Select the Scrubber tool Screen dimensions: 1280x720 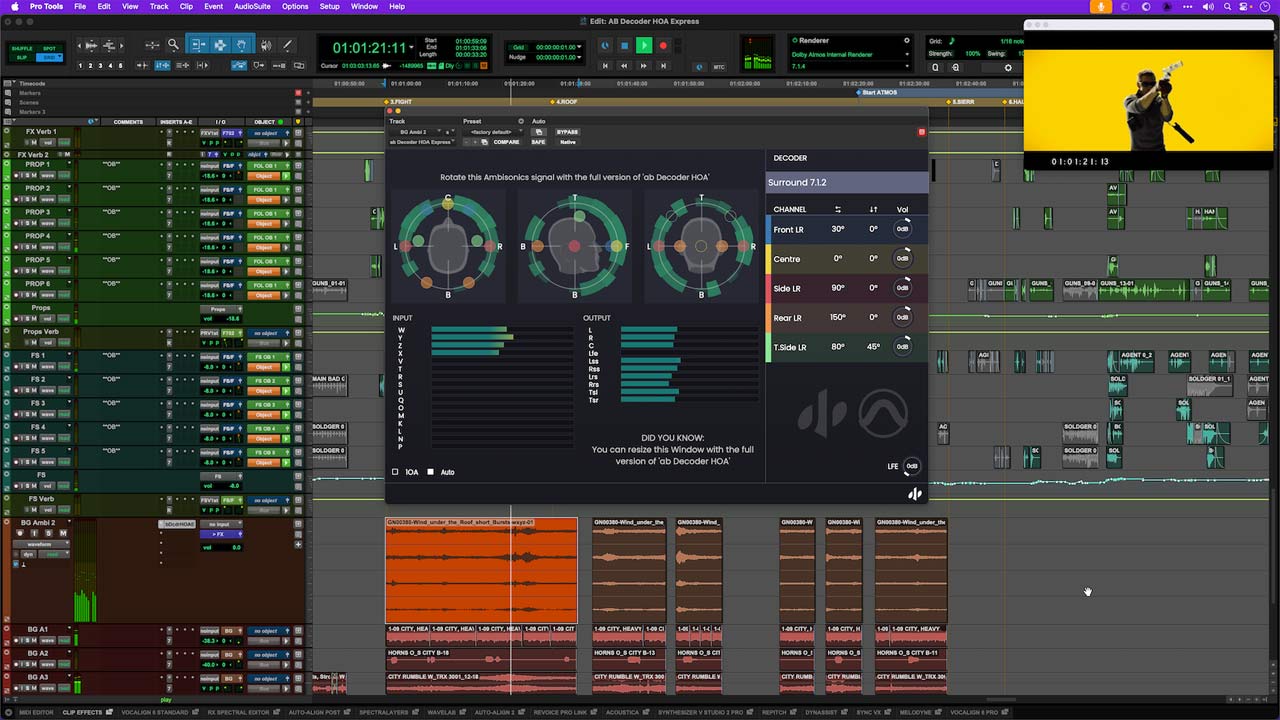(267, 43)
